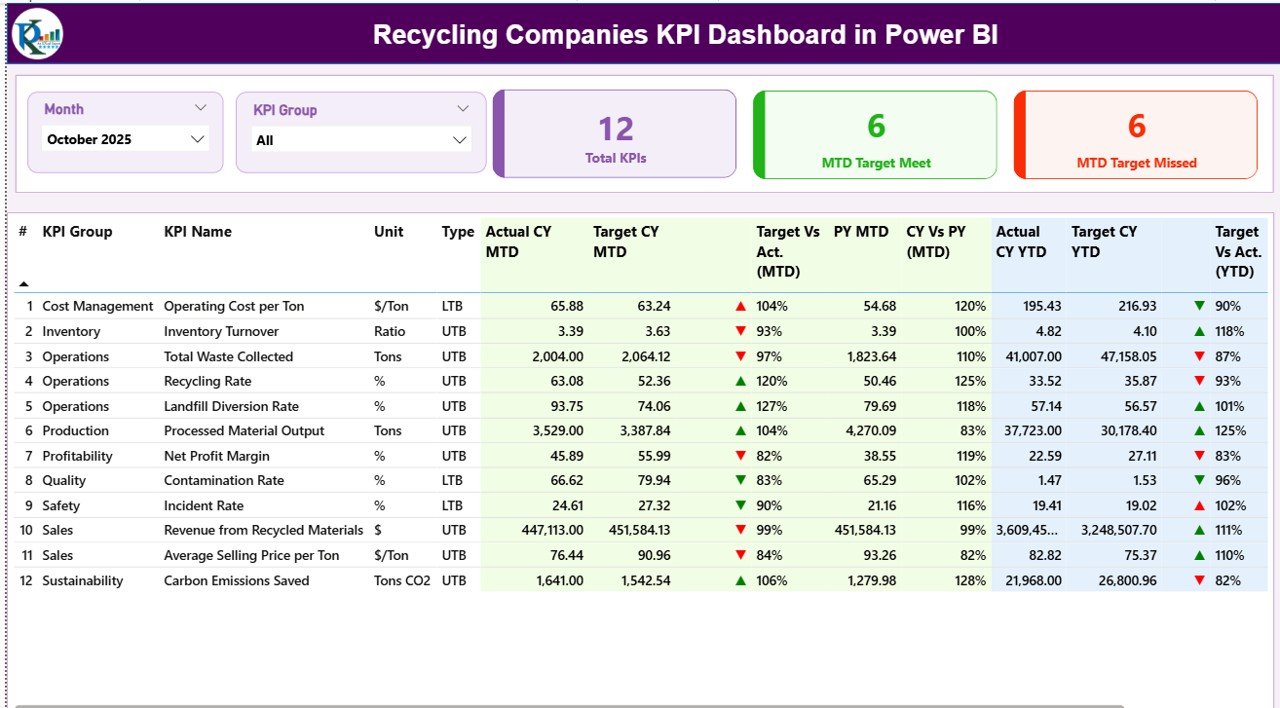Click the Total KPIs card showing 12

(x=614, y=135)
